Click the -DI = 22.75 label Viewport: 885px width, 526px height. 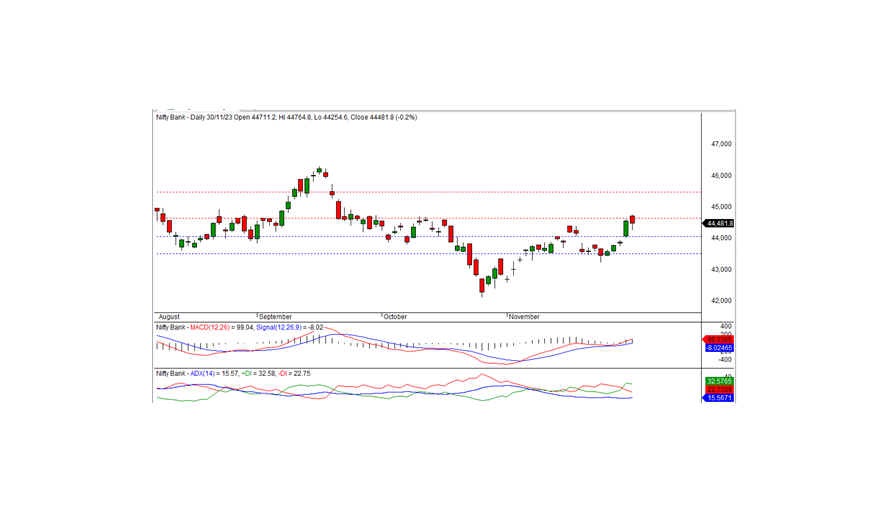(x=293, y=374)
